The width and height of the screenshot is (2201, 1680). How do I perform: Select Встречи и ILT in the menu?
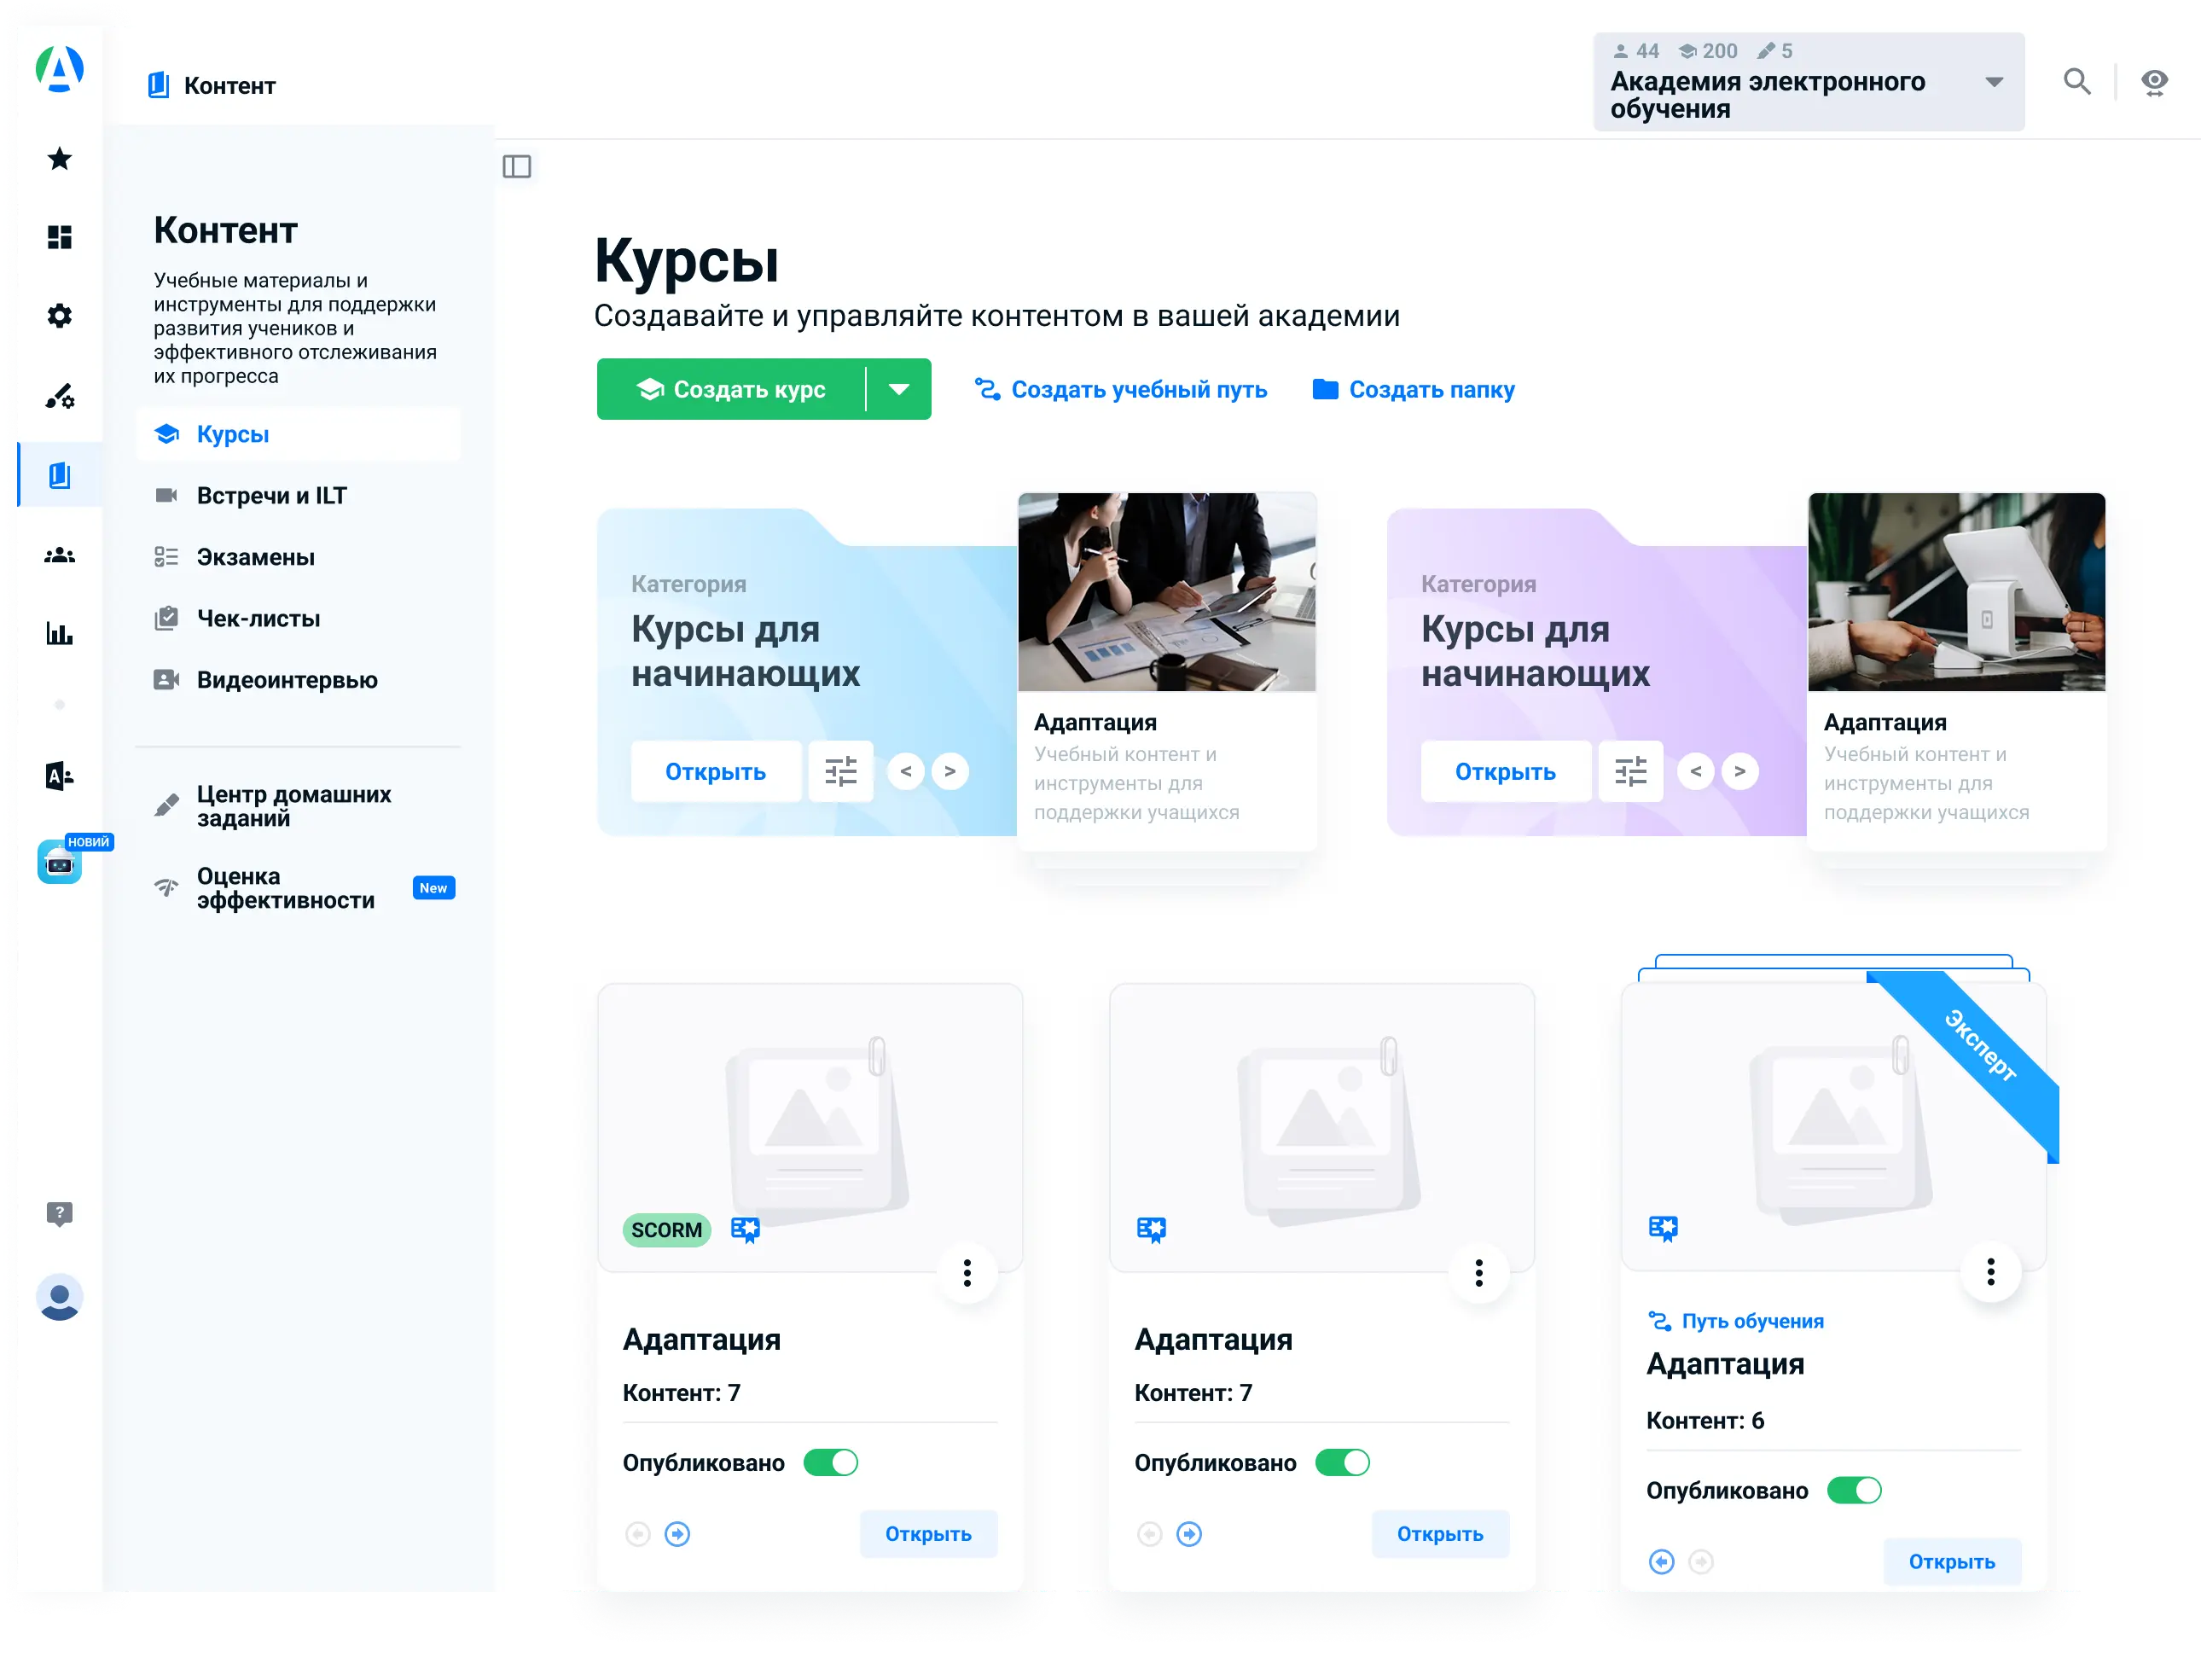coord(298,496)
